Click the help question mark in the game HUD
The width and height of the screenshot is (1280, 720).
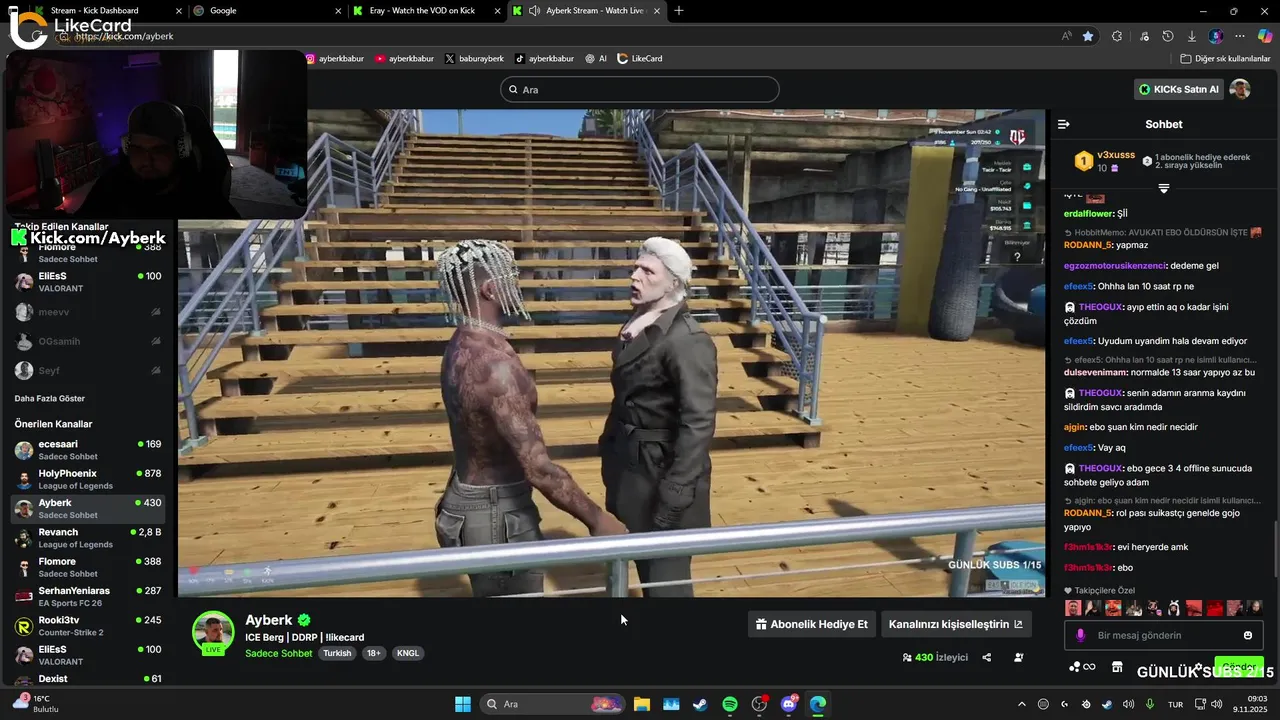click(1017, 257)
